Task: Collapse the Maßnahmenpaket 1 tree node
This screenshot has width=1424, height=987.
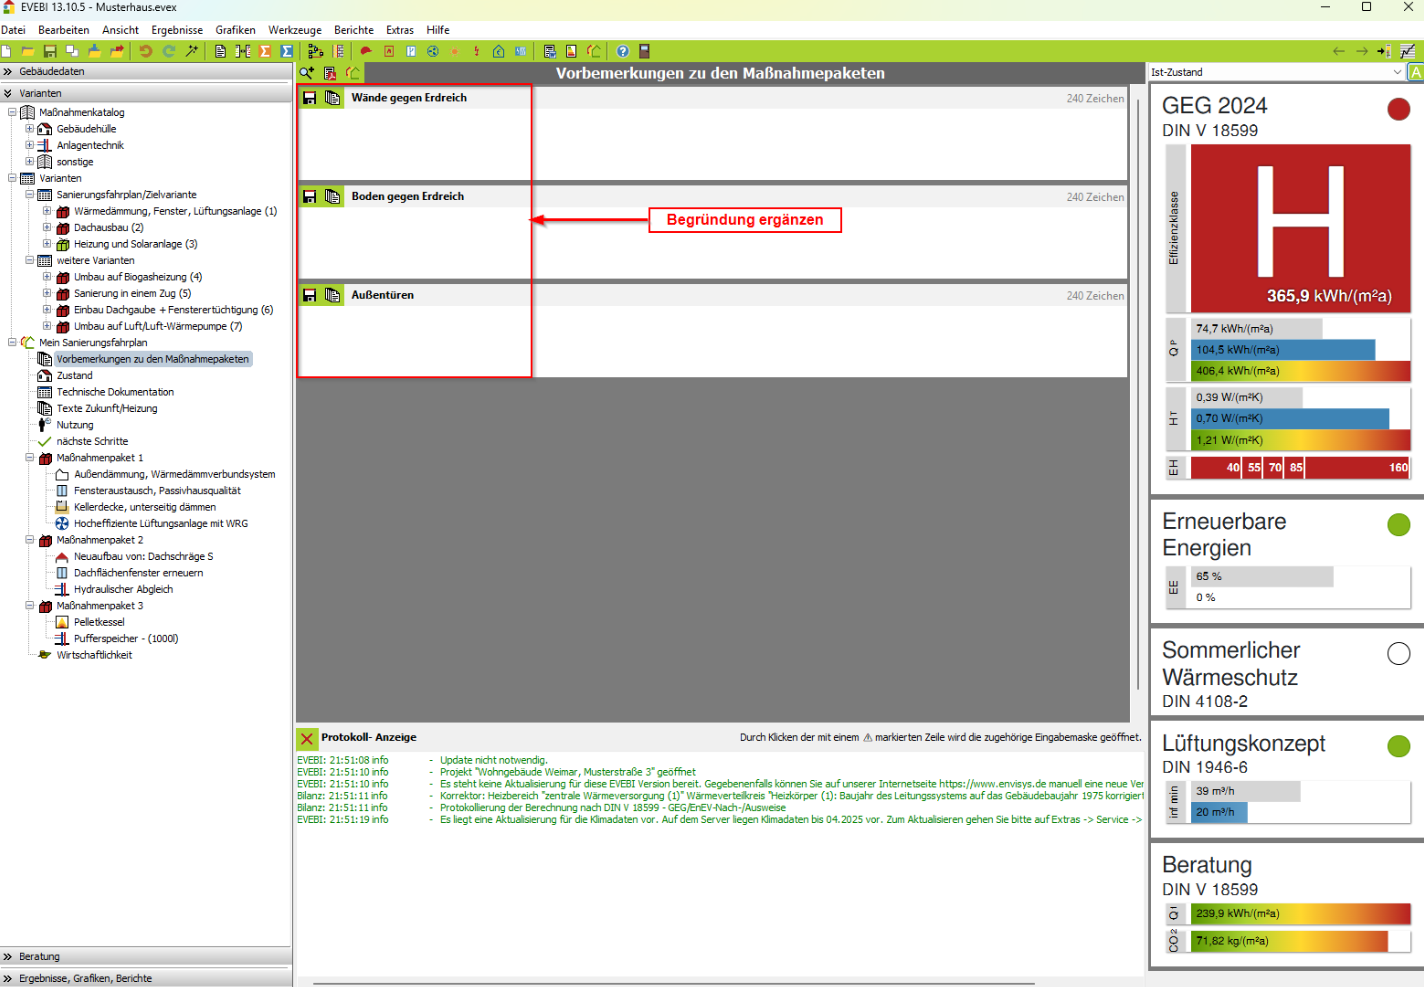Action: (x=30, y=458)
